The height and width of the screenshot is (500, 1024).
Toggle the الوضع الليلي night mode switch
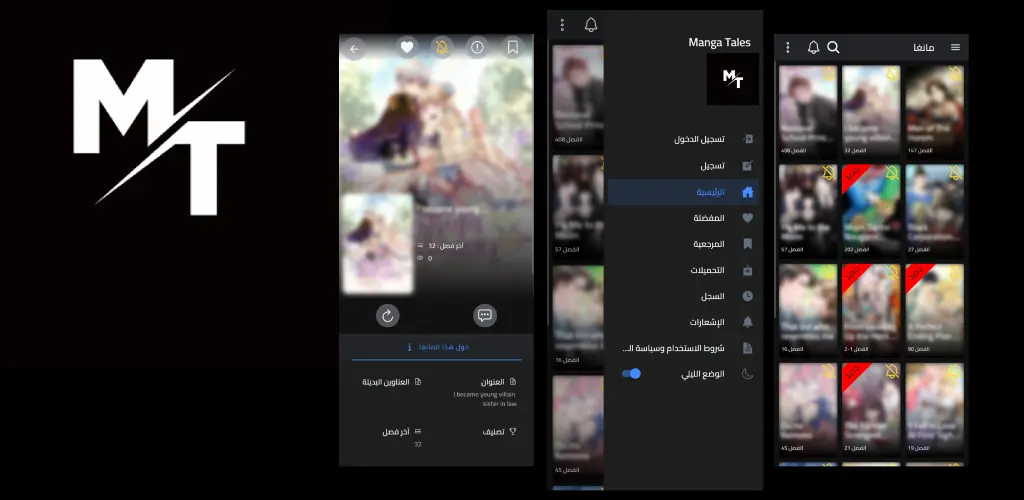coord(632,374)
